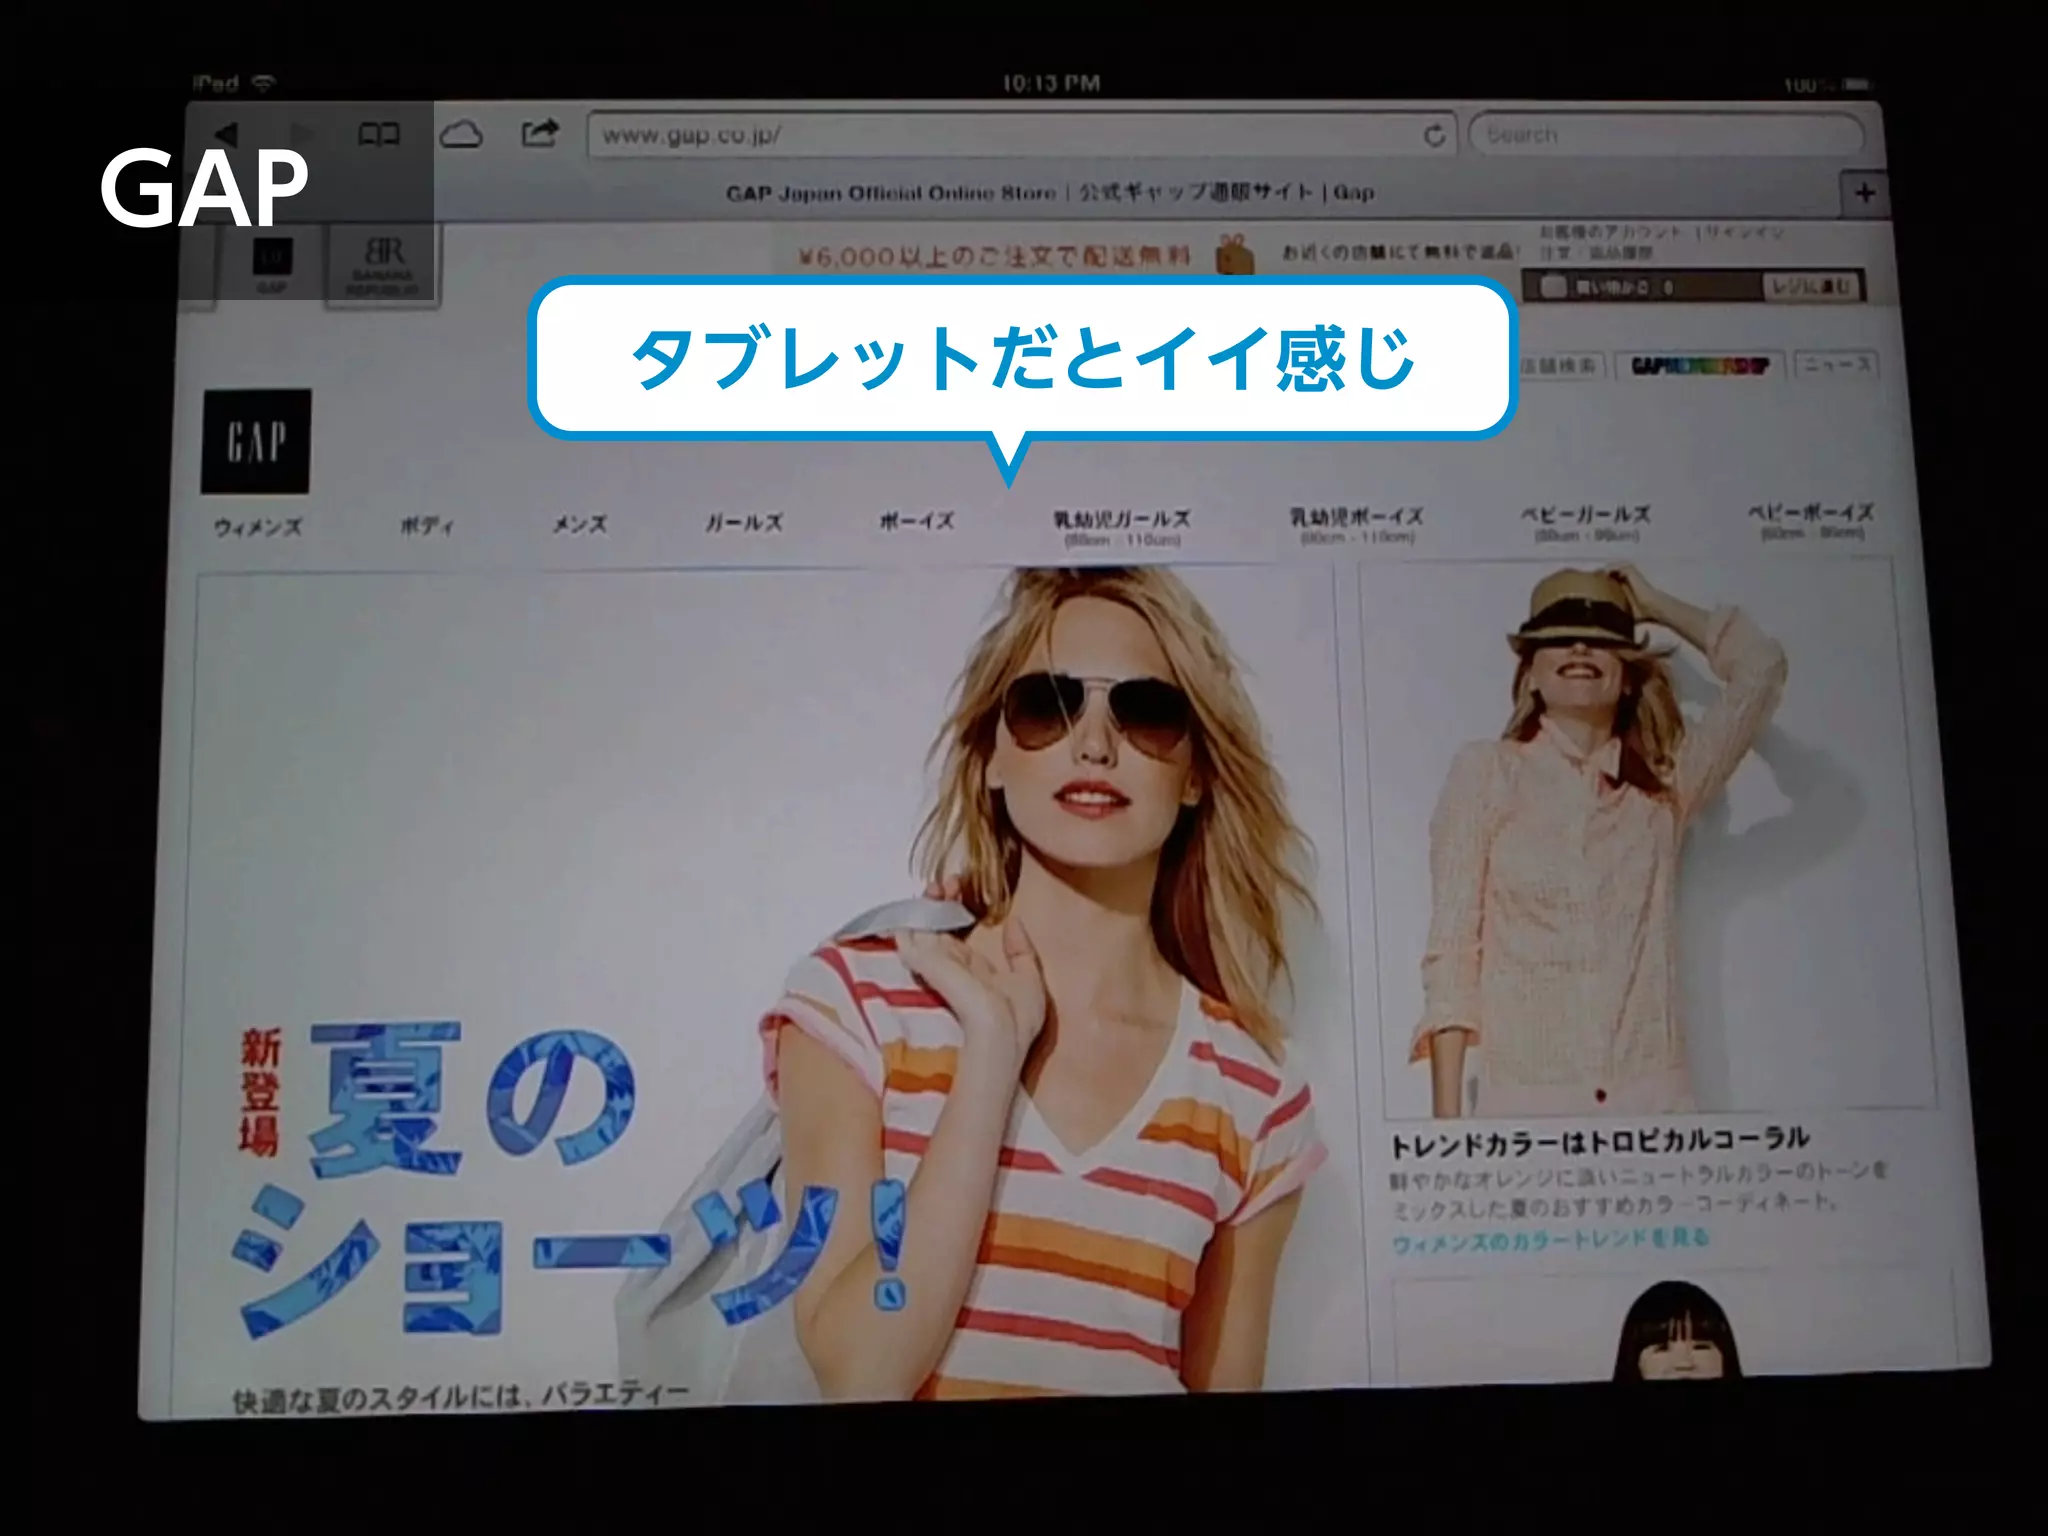Open the Safari bookmarks book icon
The width and height of the screenshot is (2048, 1536).
click(x=379, y=134)
